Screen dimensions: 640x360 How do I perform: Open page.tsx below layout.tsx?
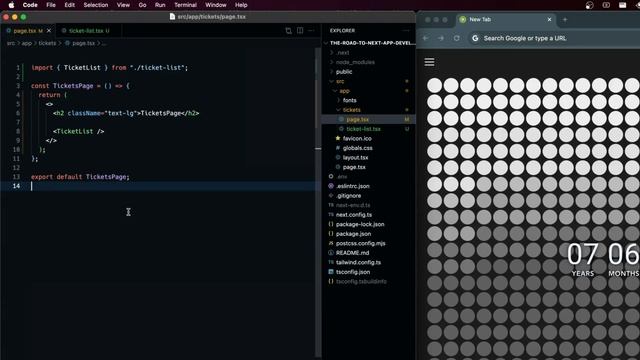point(369,167)
